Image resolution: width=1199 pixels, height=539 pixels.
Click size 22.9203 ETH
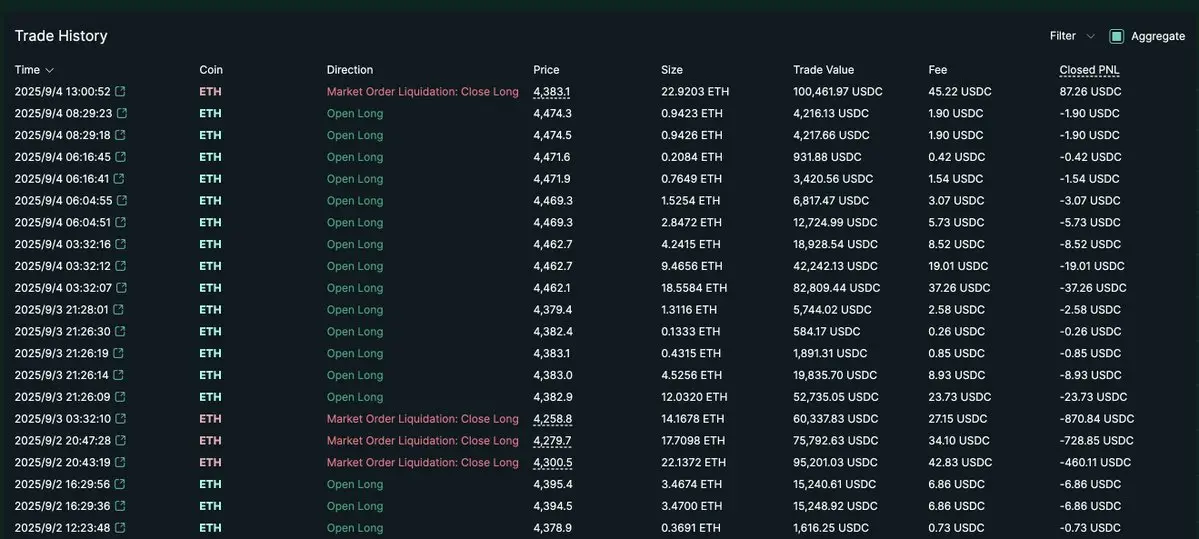tap(695, 92)
